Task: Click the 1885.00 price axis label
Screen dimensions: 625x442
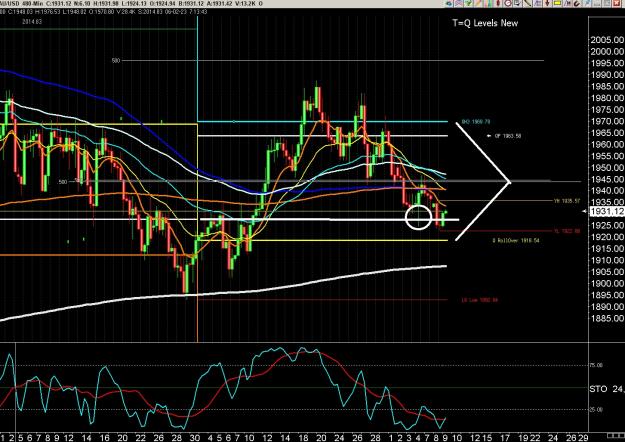Action: click(x=607, y=318)
